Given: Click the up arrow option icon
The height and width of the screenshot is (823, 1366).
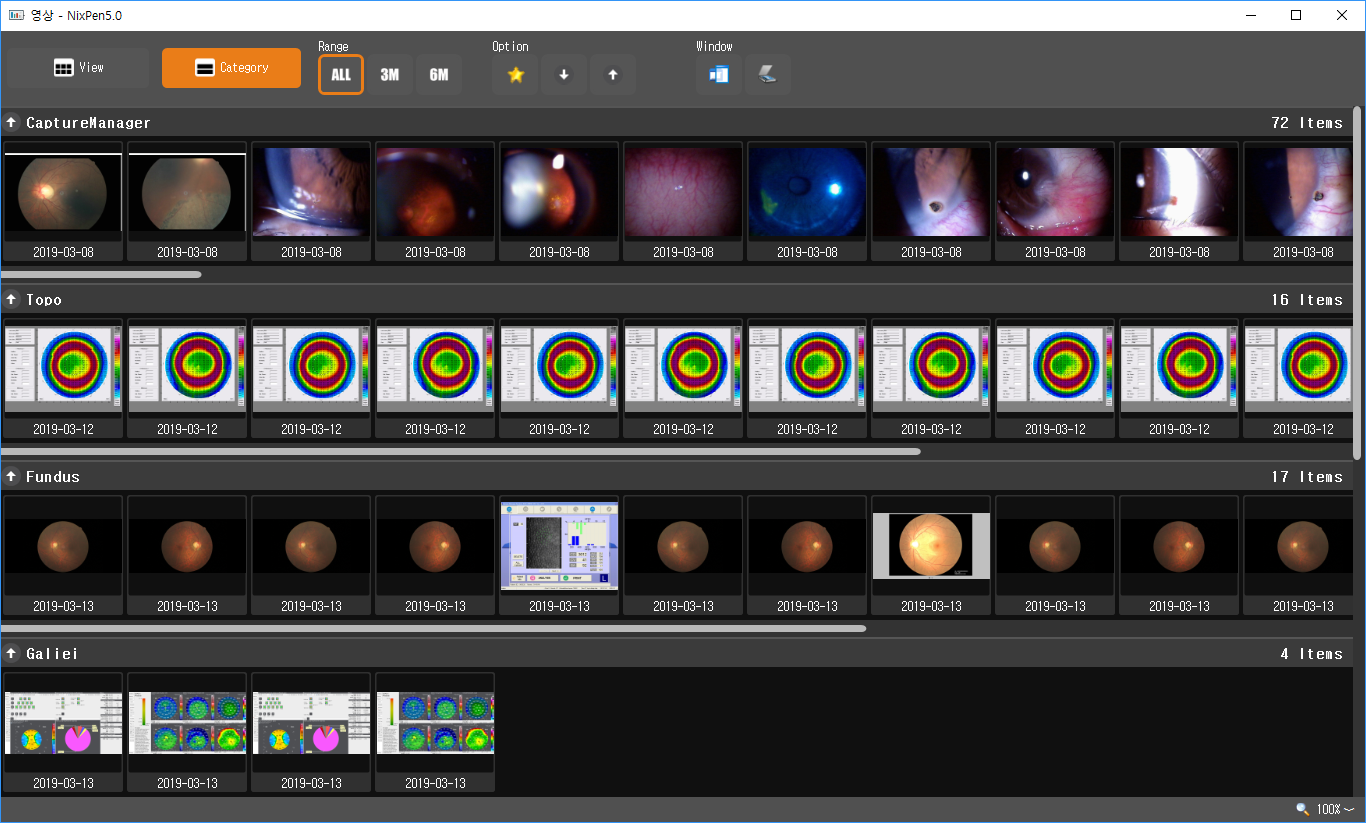Looking at the screenshot, I should tap(613, 75).
